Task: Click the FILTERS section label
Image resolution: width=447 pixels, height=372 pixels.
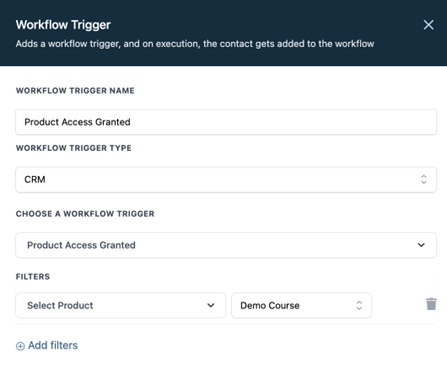Action: (33, 277)
